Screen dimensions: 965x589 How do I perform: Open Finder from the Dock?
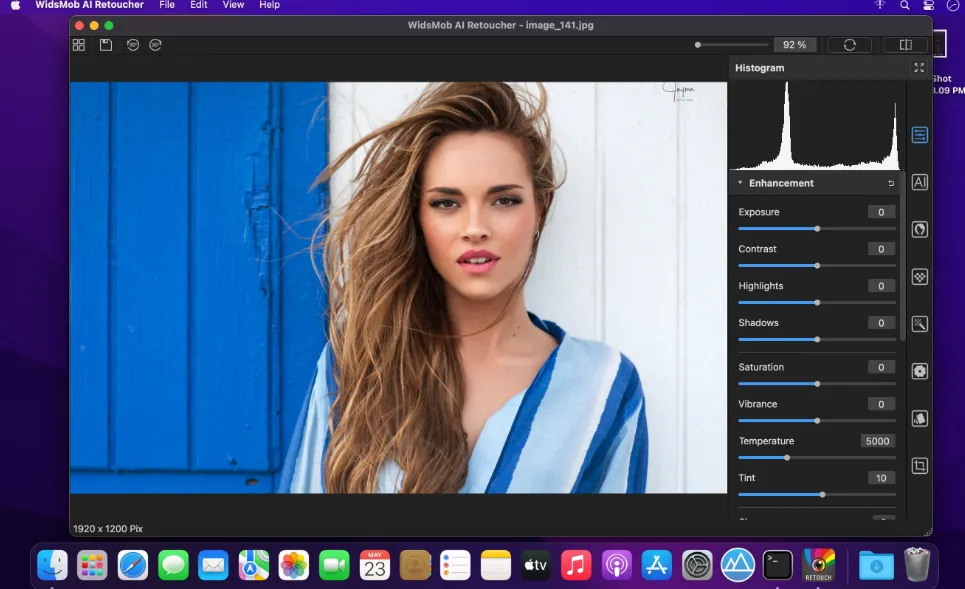point(52,565)
